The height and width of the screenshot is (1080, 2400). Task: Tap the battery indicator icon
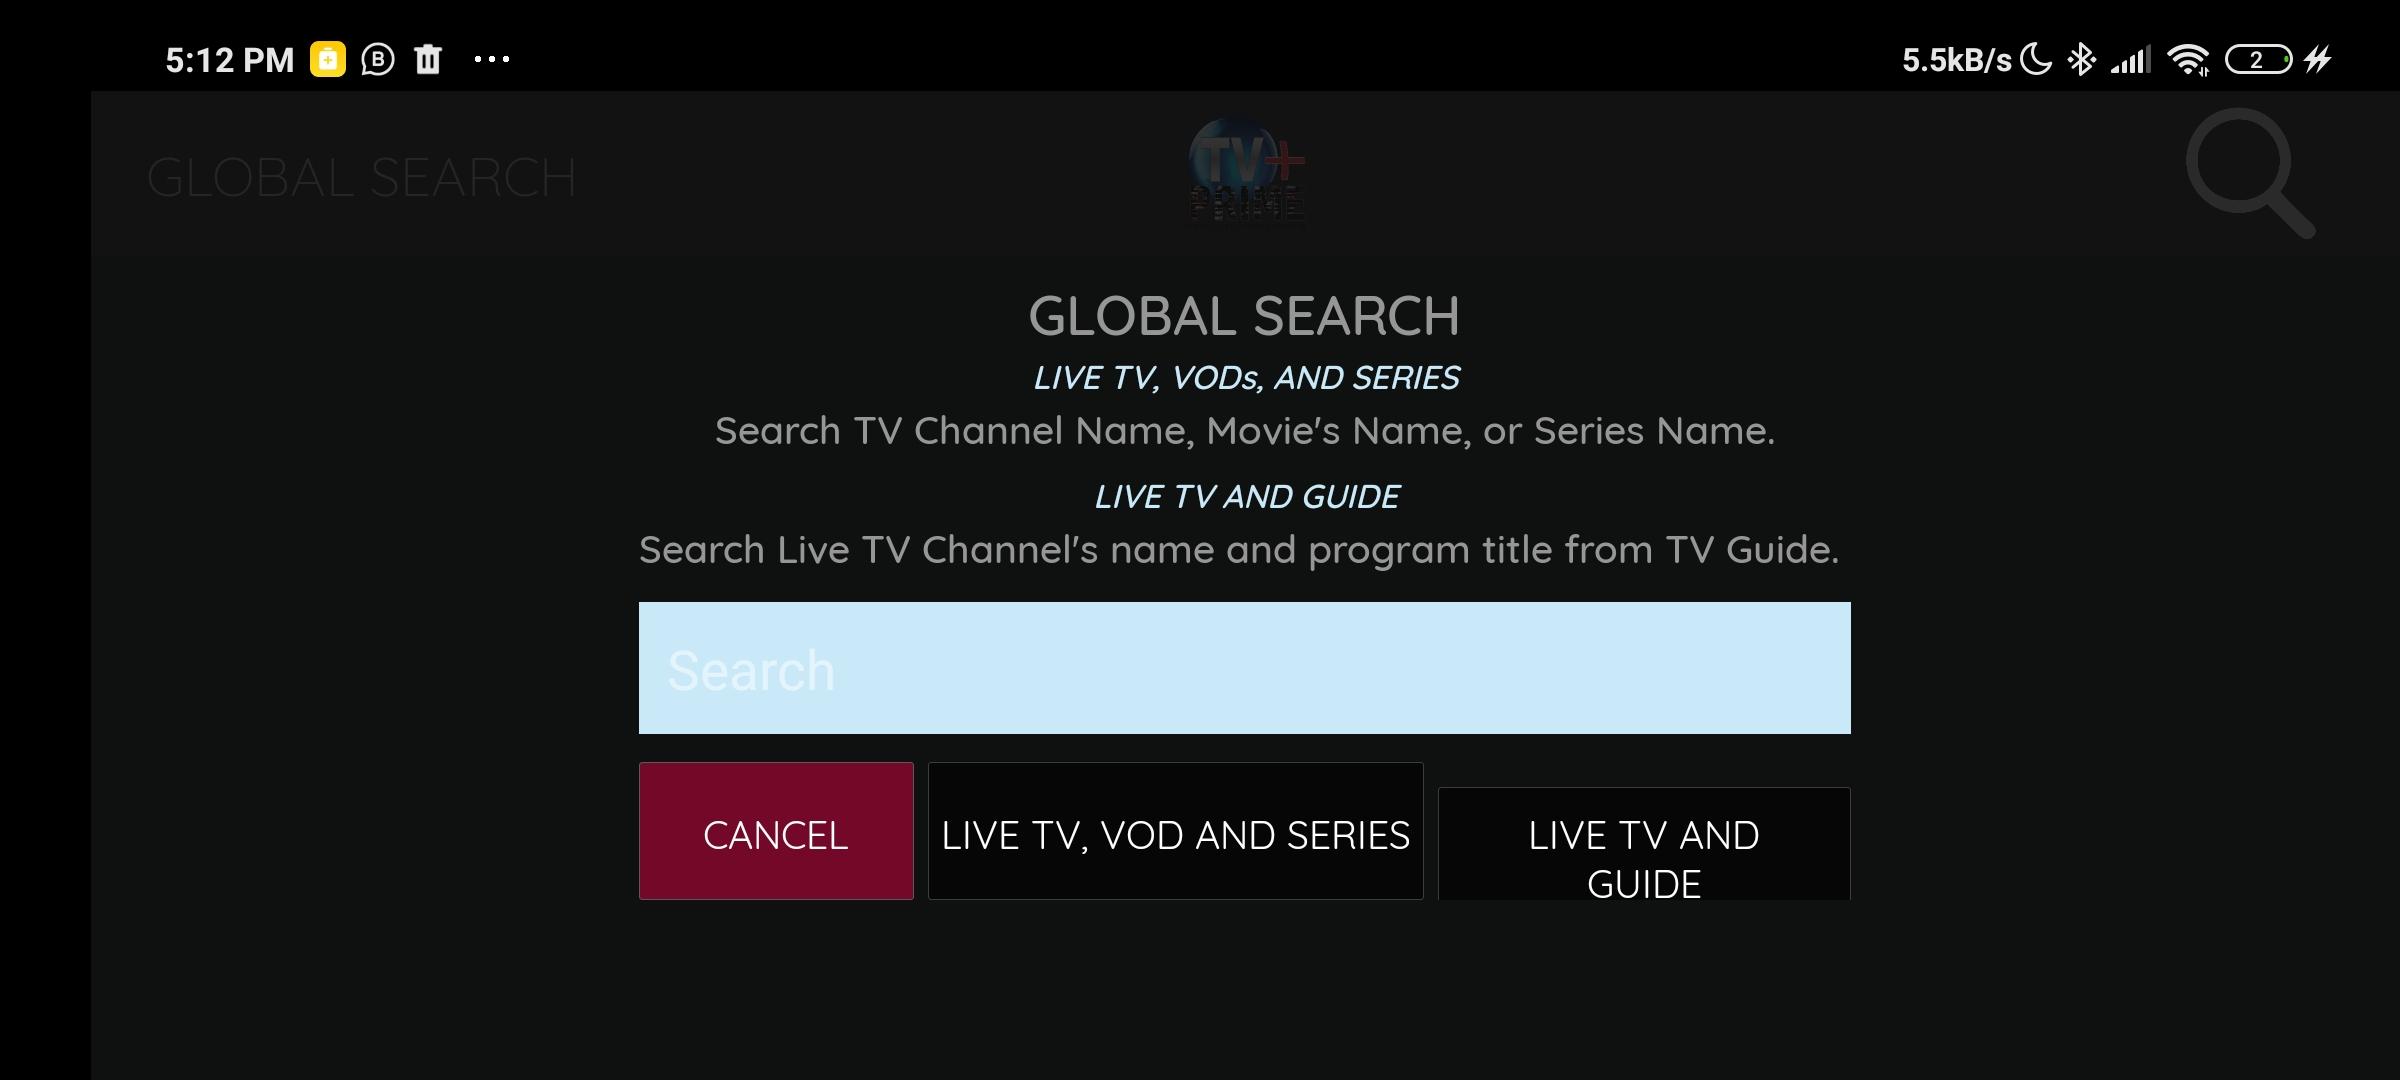click(2259, 60)
